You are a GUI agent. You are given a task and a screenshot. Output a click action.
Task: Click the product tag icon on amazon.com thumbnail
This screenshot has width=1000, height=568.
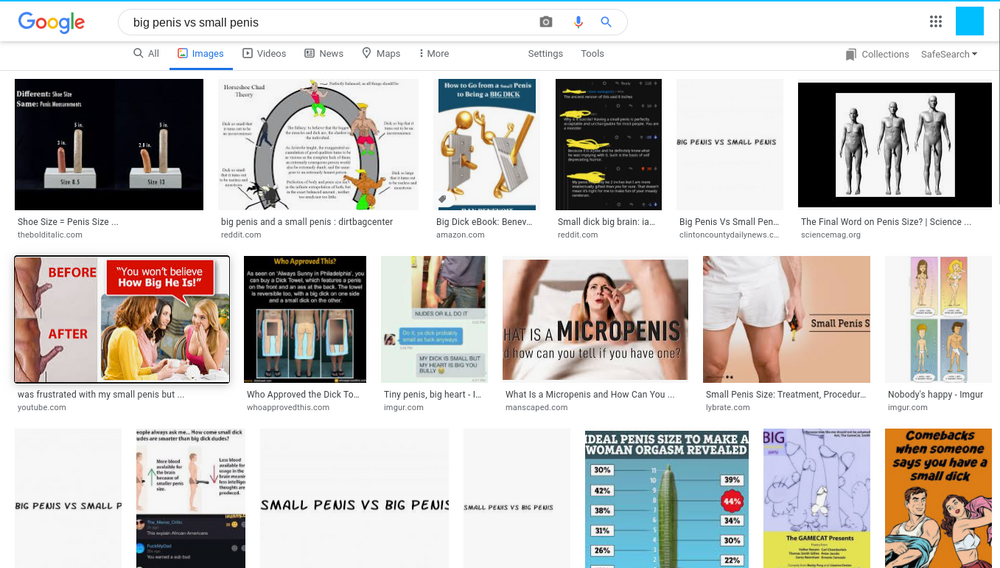click(x=443, y=199)
